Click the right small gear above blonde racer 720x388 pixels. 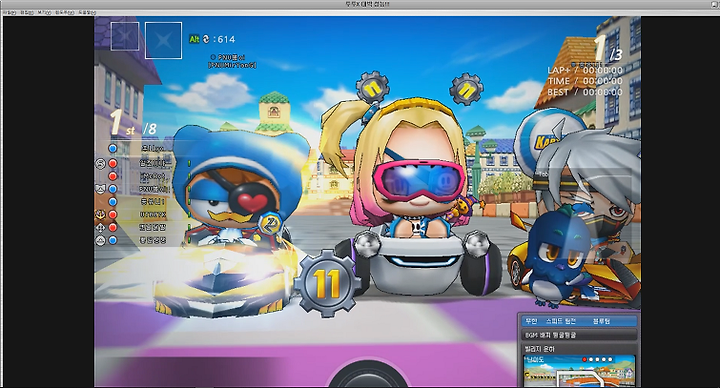tap(467, 89)
